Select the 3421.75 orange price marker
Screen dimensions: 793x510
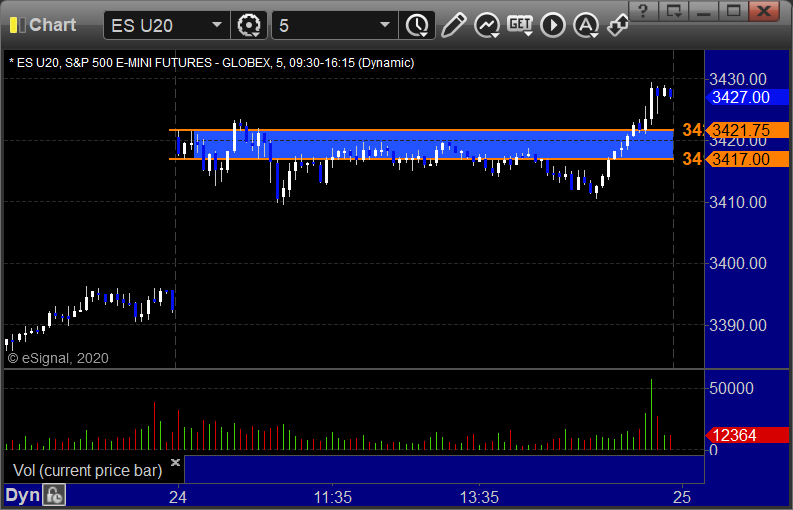click(x=746, y=130)
